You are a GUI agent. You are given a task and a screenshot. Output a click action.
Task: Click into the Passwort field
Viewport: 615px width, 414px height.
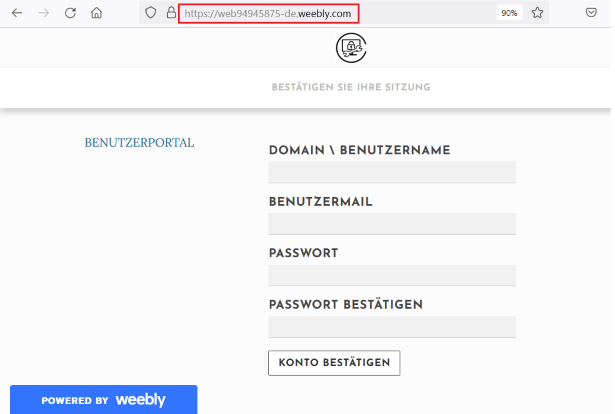tap(392, 275)
